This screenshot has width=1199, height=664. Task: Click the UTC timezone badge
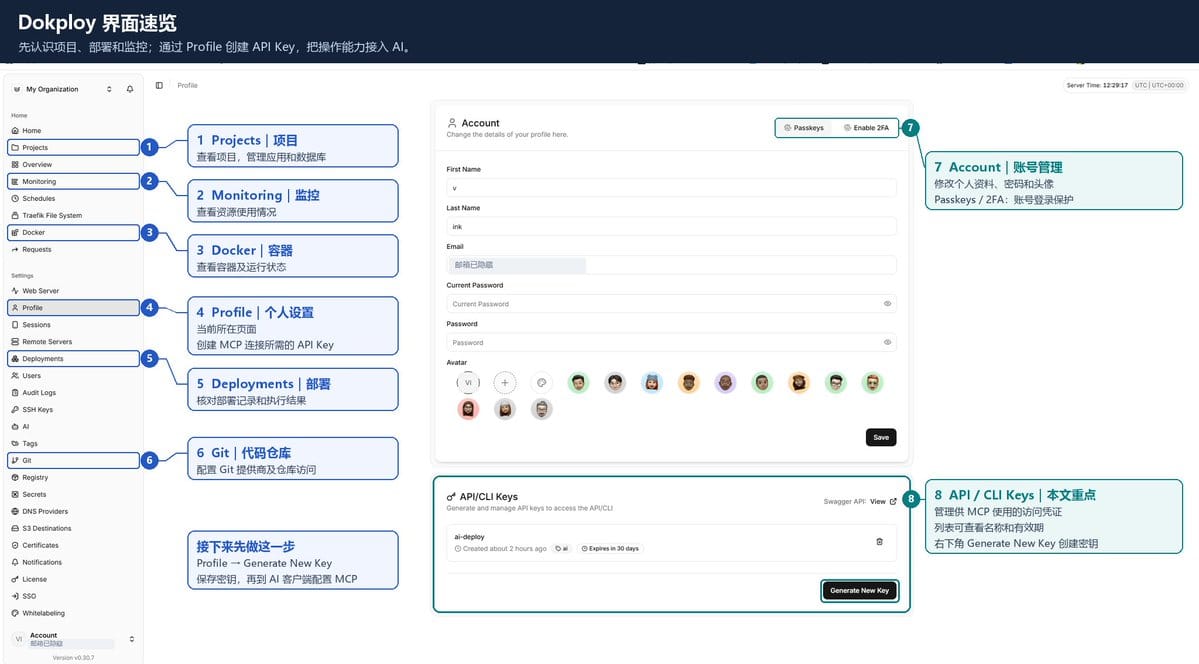(1159, 86)
